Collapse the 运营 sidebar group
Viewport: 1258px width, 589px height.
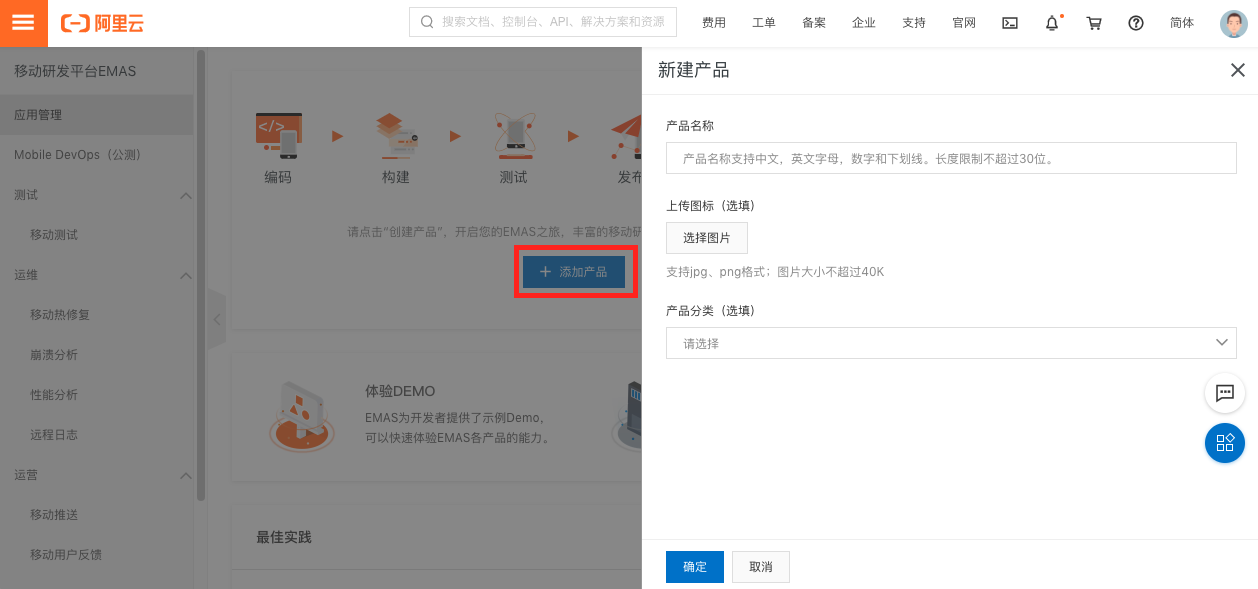point(185,475)
